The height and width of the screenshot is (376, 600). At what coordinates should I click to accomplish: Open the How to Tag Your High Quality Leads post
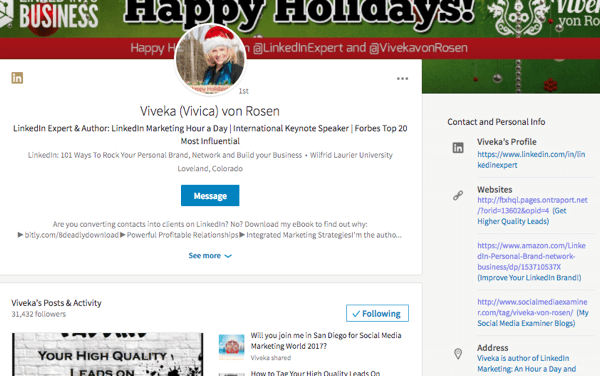tap(315, 373)
